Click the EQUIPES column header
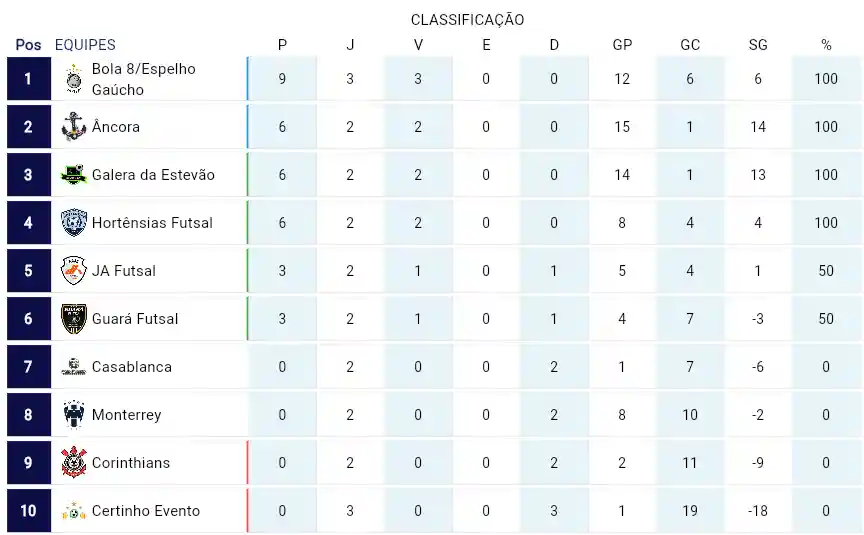This screenshot has height=535, width=864. click(x=85, y=45)
